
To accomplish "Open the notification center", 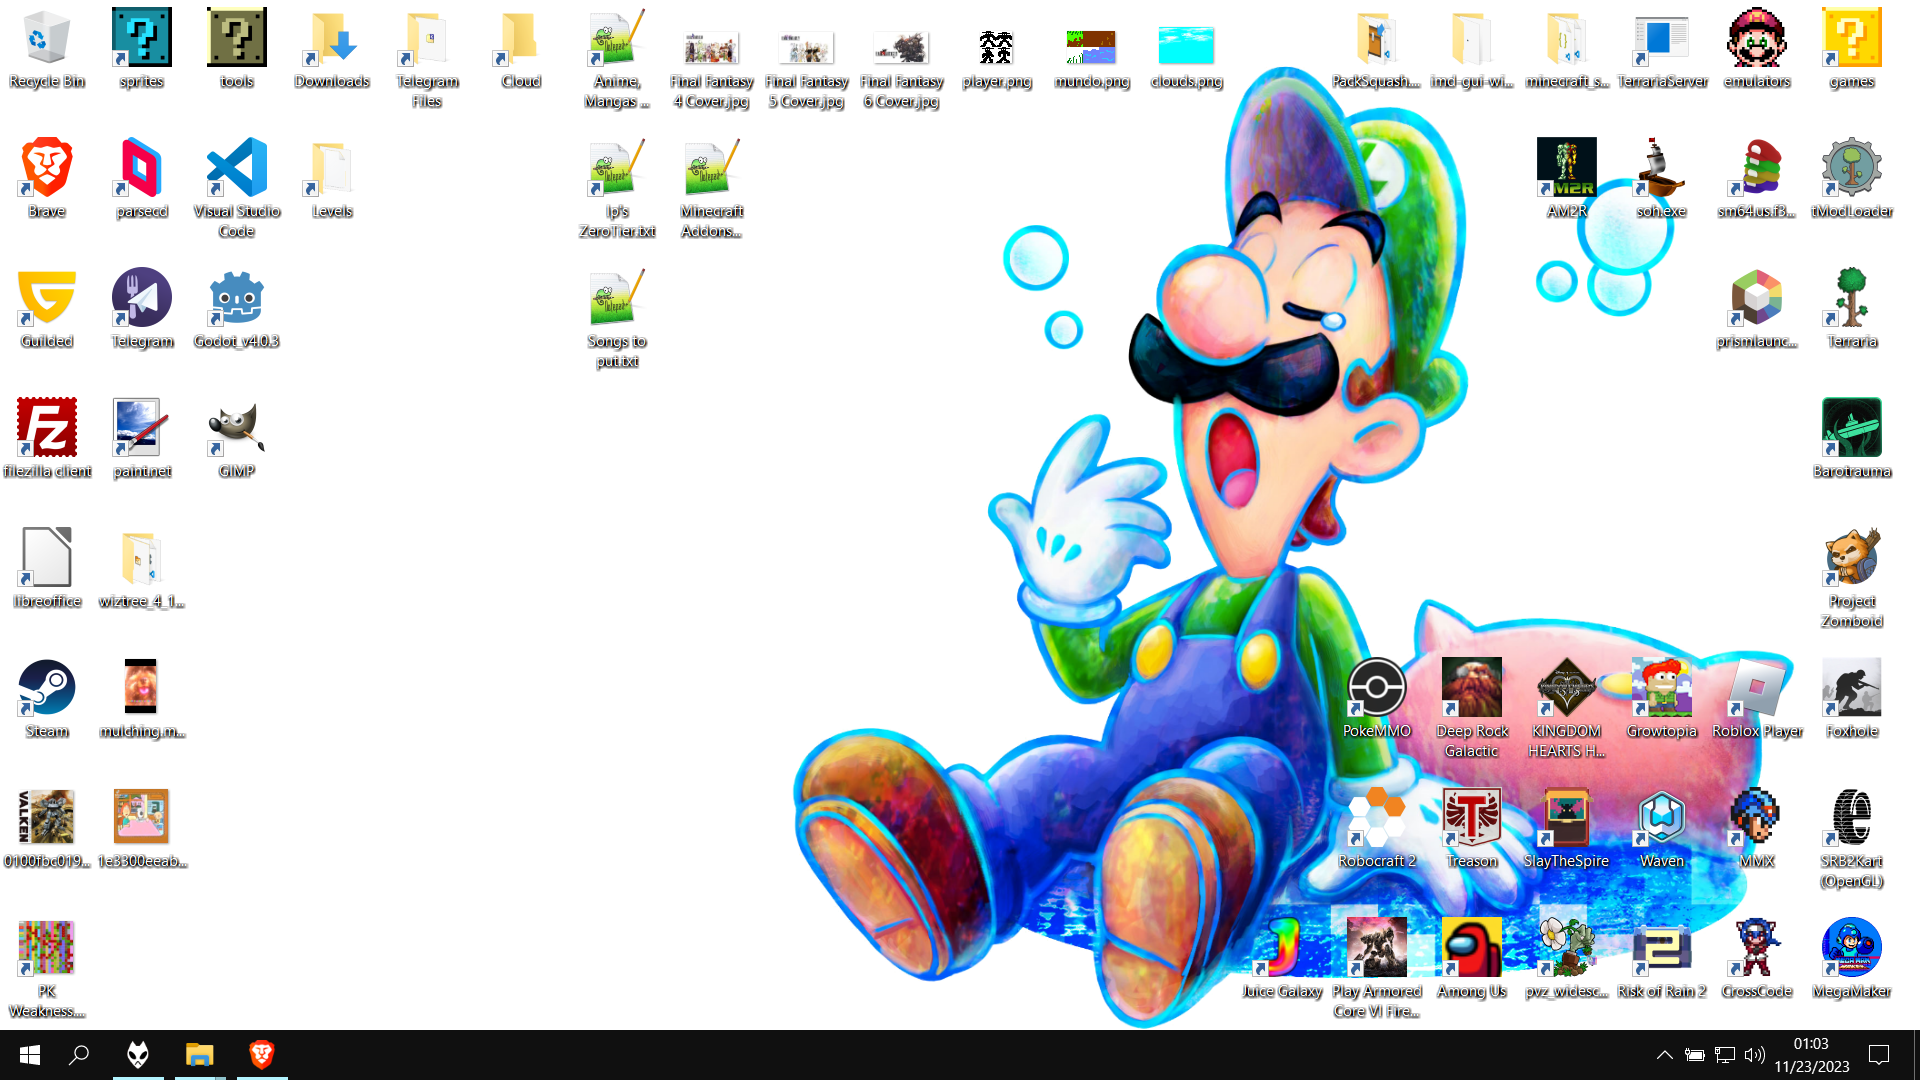I will click(x=1879, y=1055).
